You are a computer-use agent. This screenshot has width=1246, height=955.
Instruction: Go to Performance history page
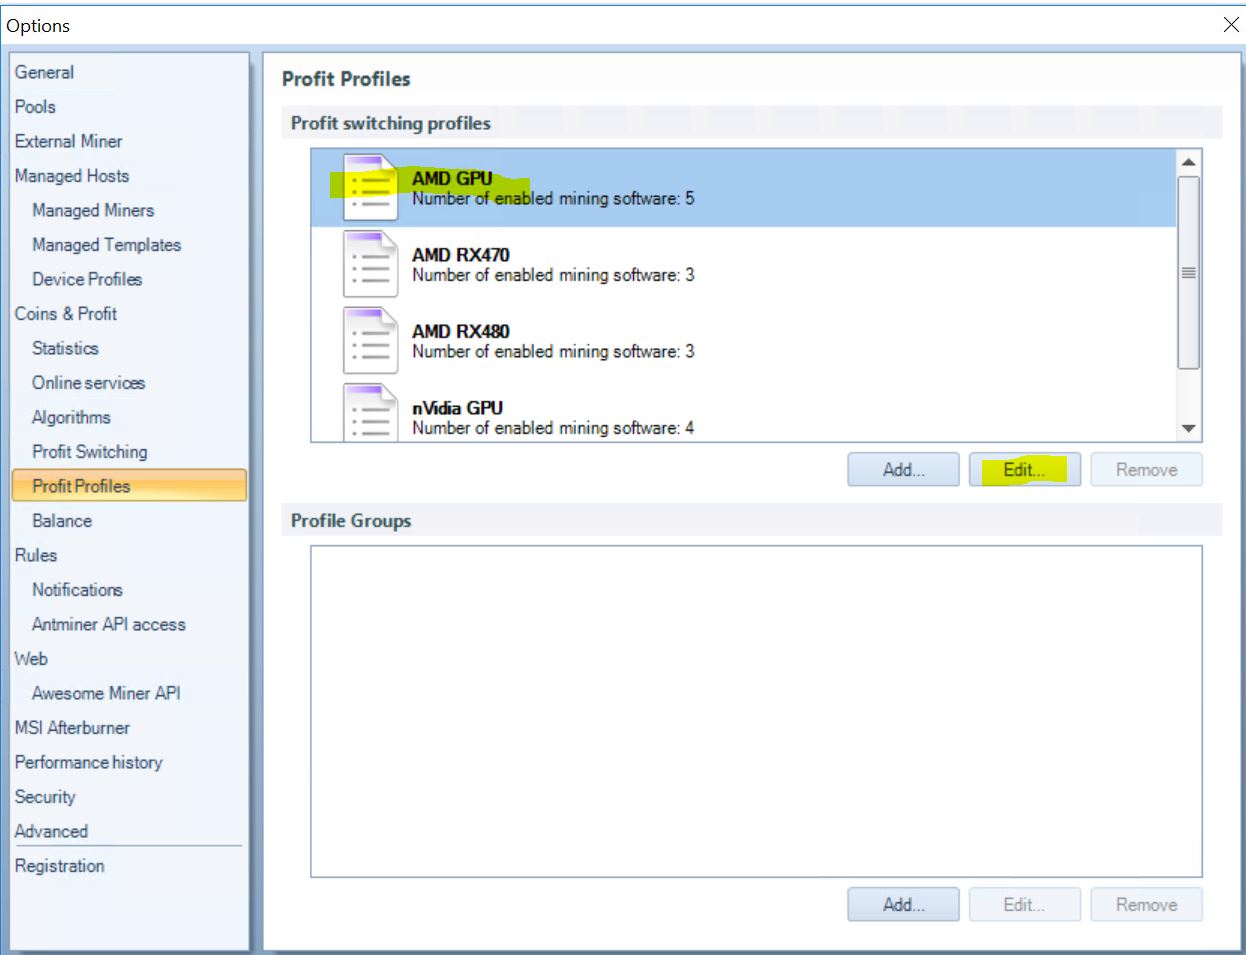(88, 762)
